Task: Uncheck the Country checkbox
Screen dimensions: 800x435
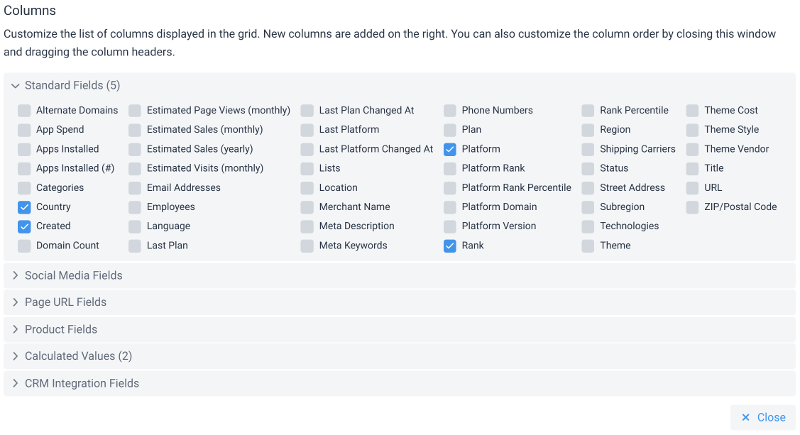Action: (x=24, y=207)
